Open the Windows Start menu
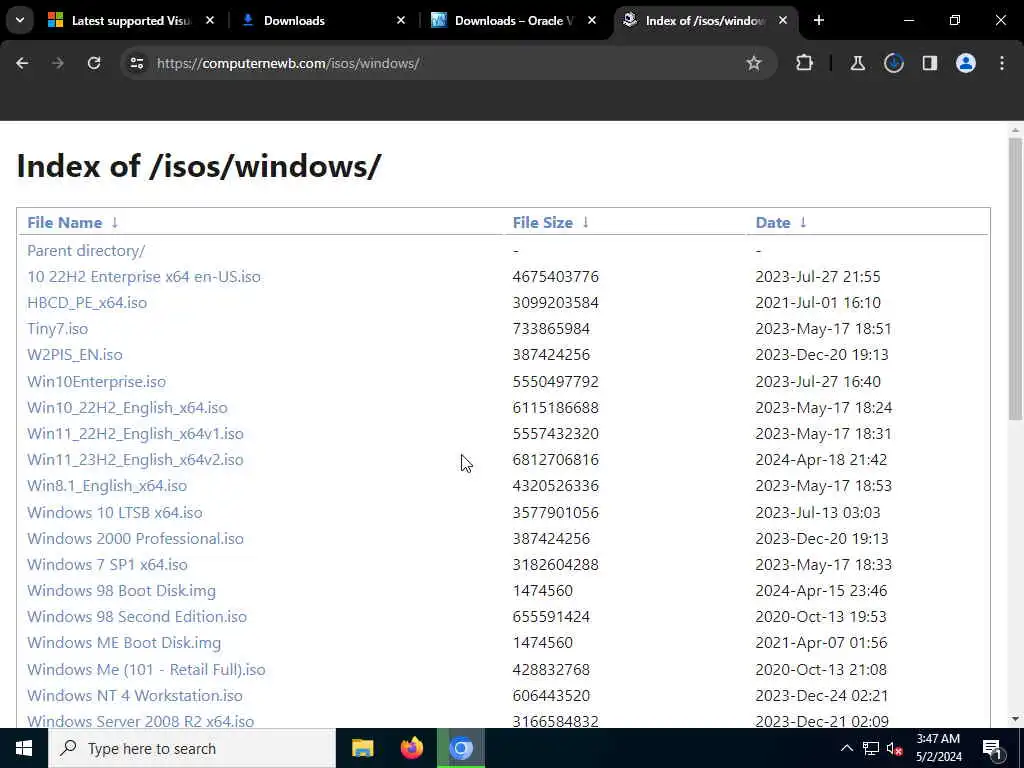The height and width of the screenshot is (768, 1024). click(x=24, y=748)
